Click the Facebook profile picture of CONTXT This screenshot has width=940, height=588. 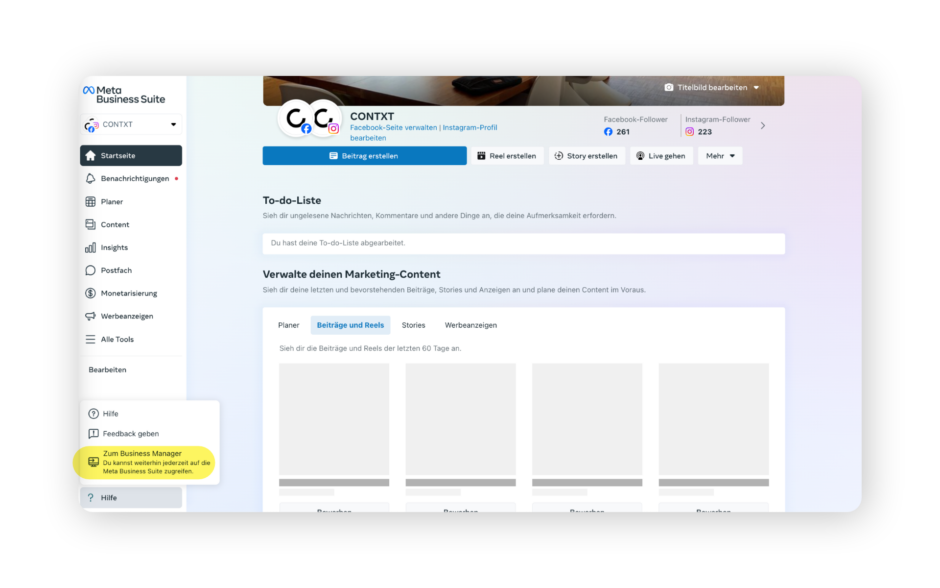(296, 119)
